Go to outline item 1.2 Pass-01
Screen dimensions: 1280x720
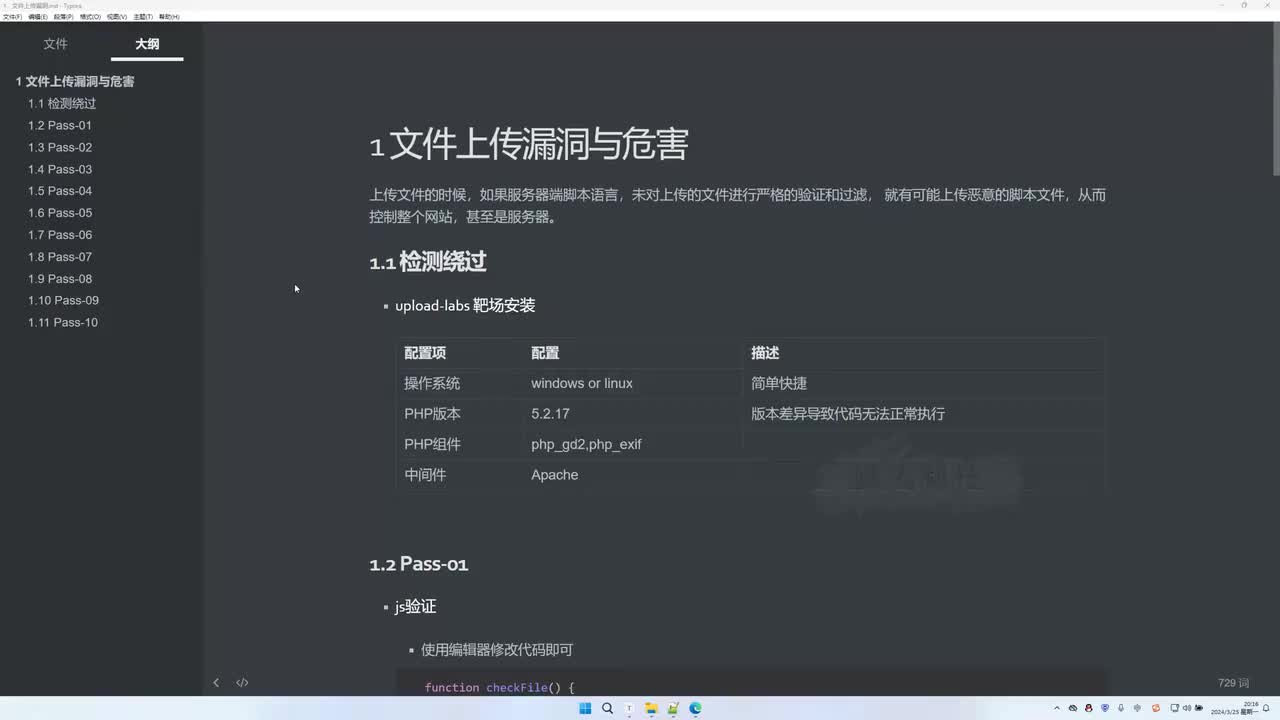tap(60, 126)
